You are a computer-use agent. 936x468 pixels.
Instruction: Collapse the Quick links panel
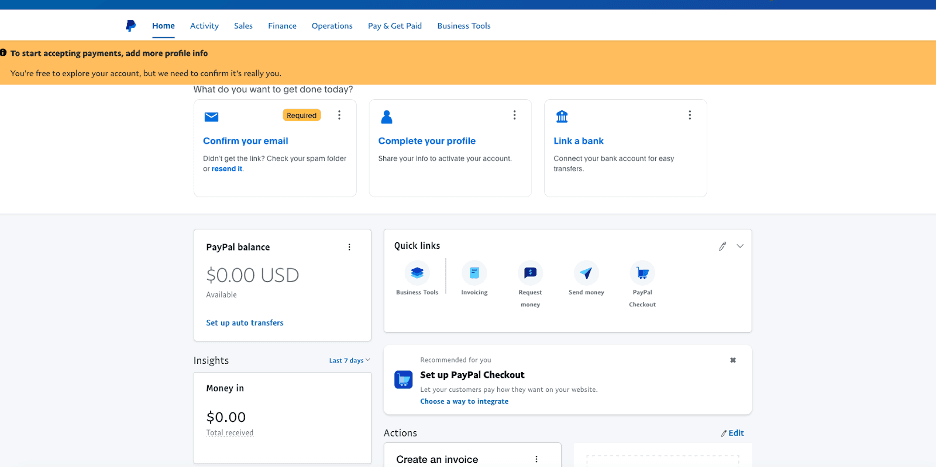(740, 246)
